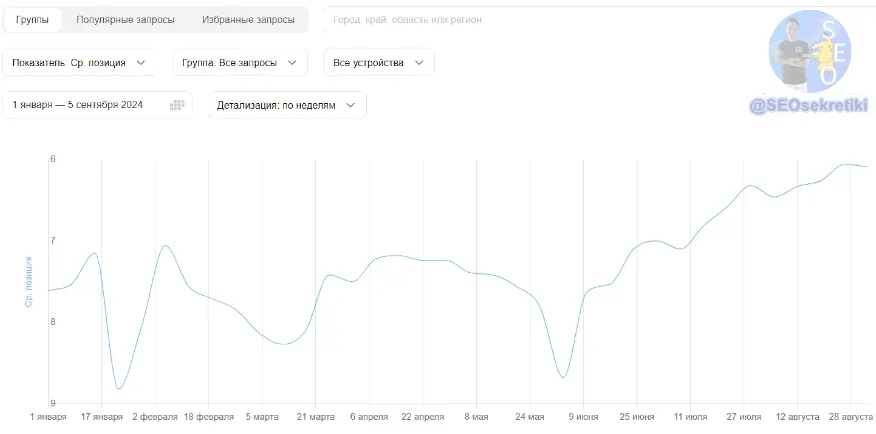Click the 11 июля date marker

[x=689, y=417]
